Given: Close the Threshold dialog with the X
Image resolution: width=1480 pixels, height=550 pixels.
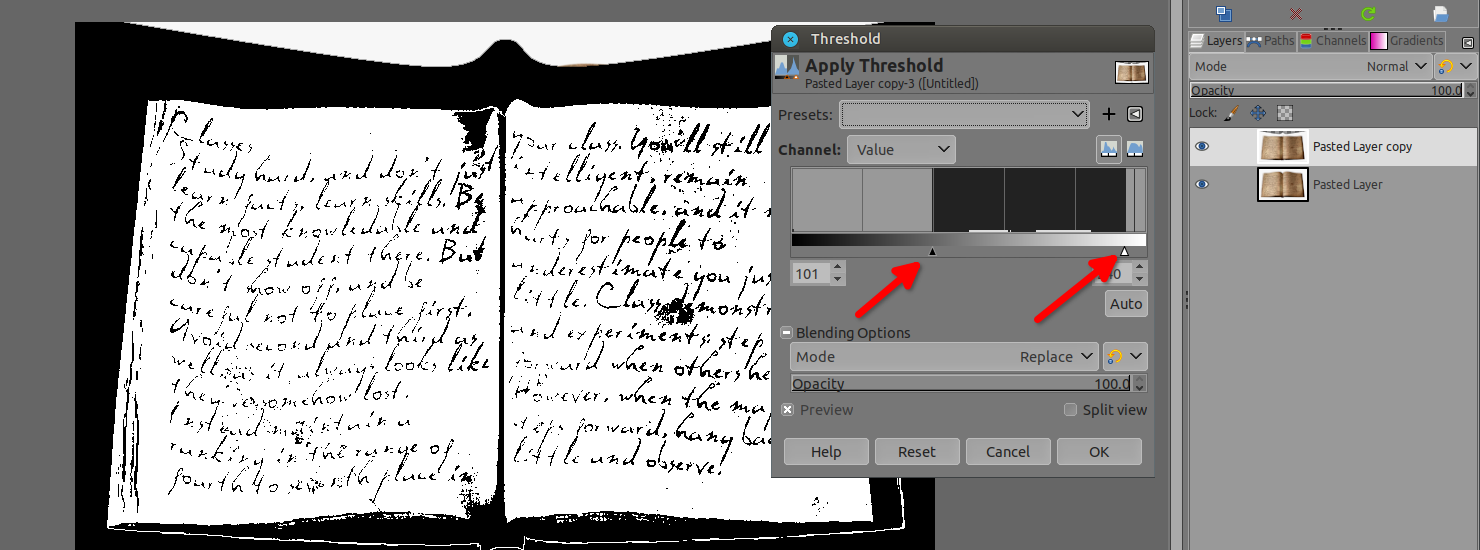Looking at the screenshot, I should (790, 39).
